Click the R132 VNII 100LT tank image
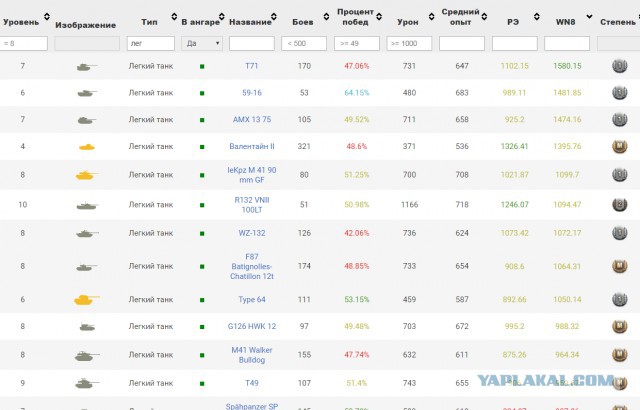640x410 pixels. (x=87, y=205)
